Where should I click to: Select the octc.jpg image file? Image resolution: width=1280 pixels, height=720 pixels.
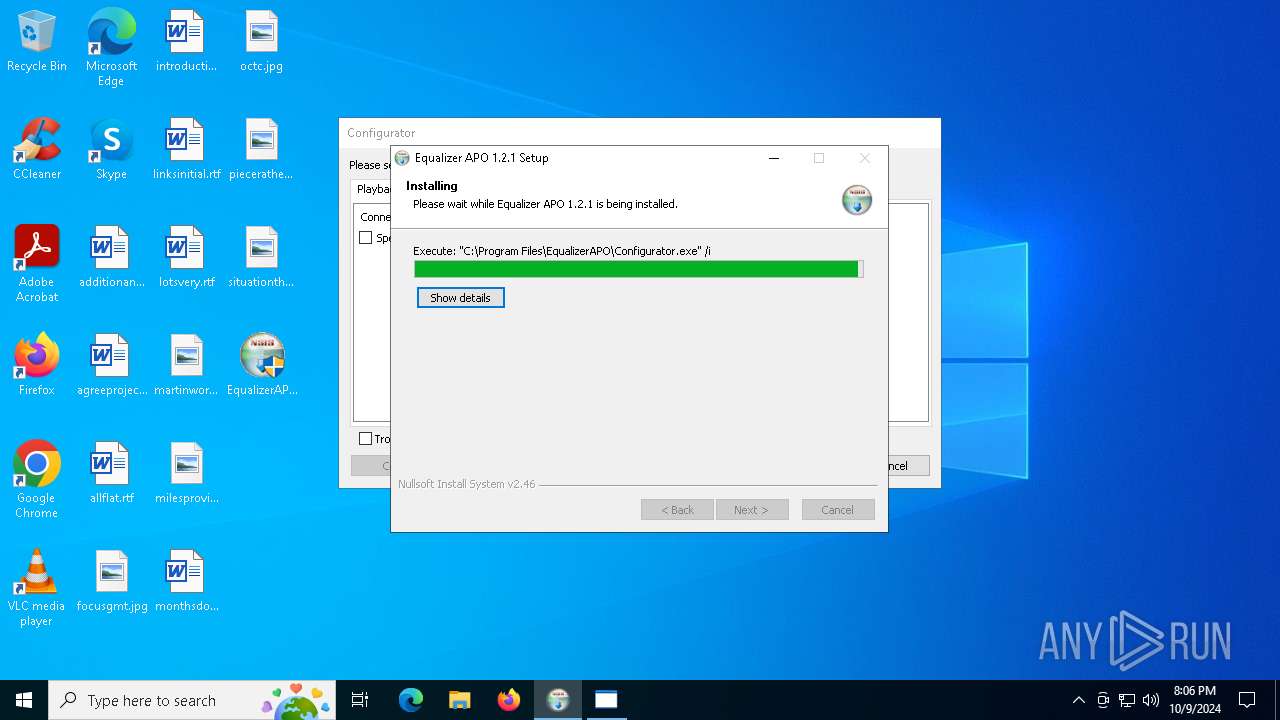point(261,42)
